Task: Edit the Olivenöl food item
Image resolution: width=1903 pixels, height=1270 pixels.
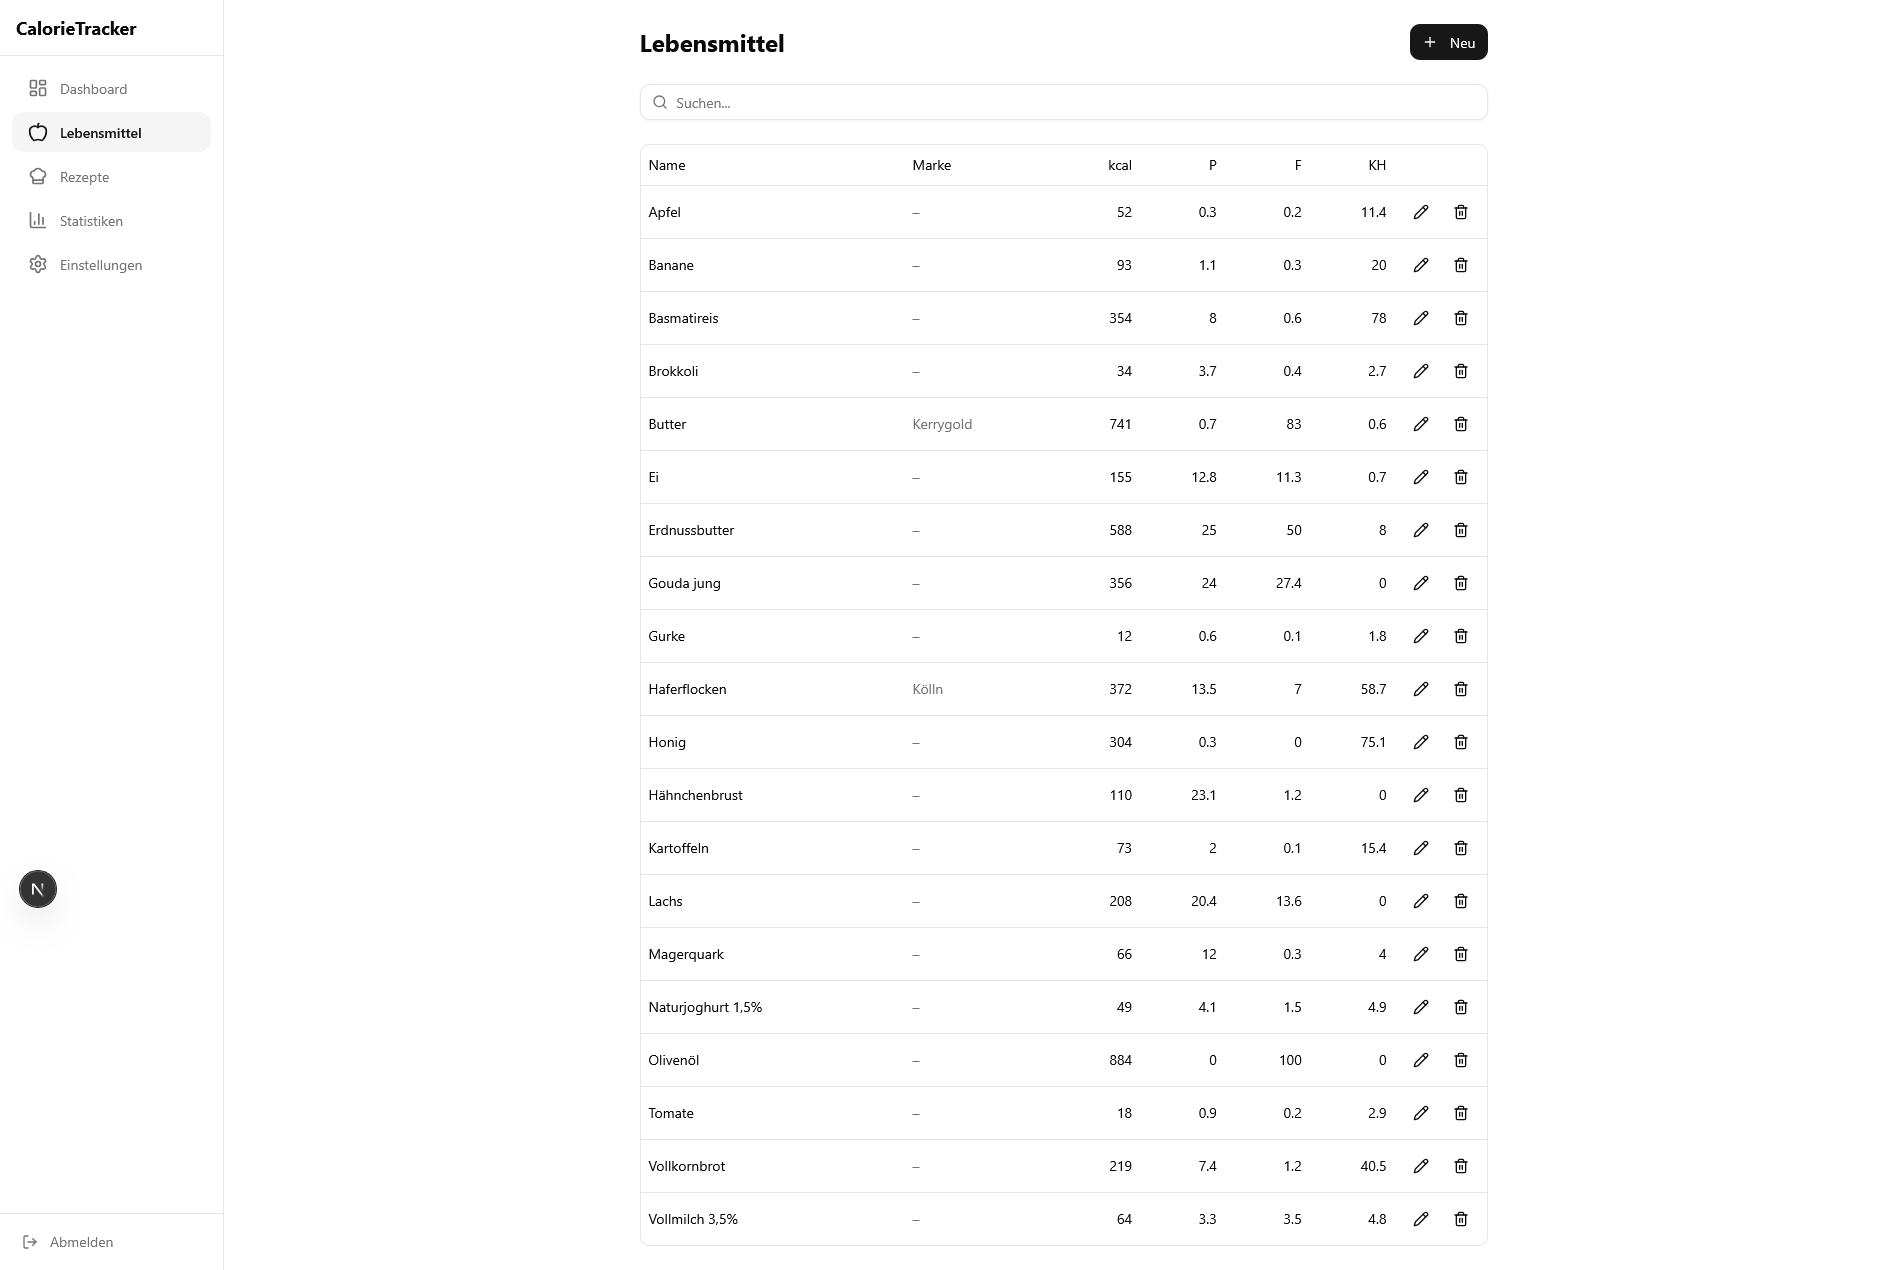Action: (1421, 1060)
